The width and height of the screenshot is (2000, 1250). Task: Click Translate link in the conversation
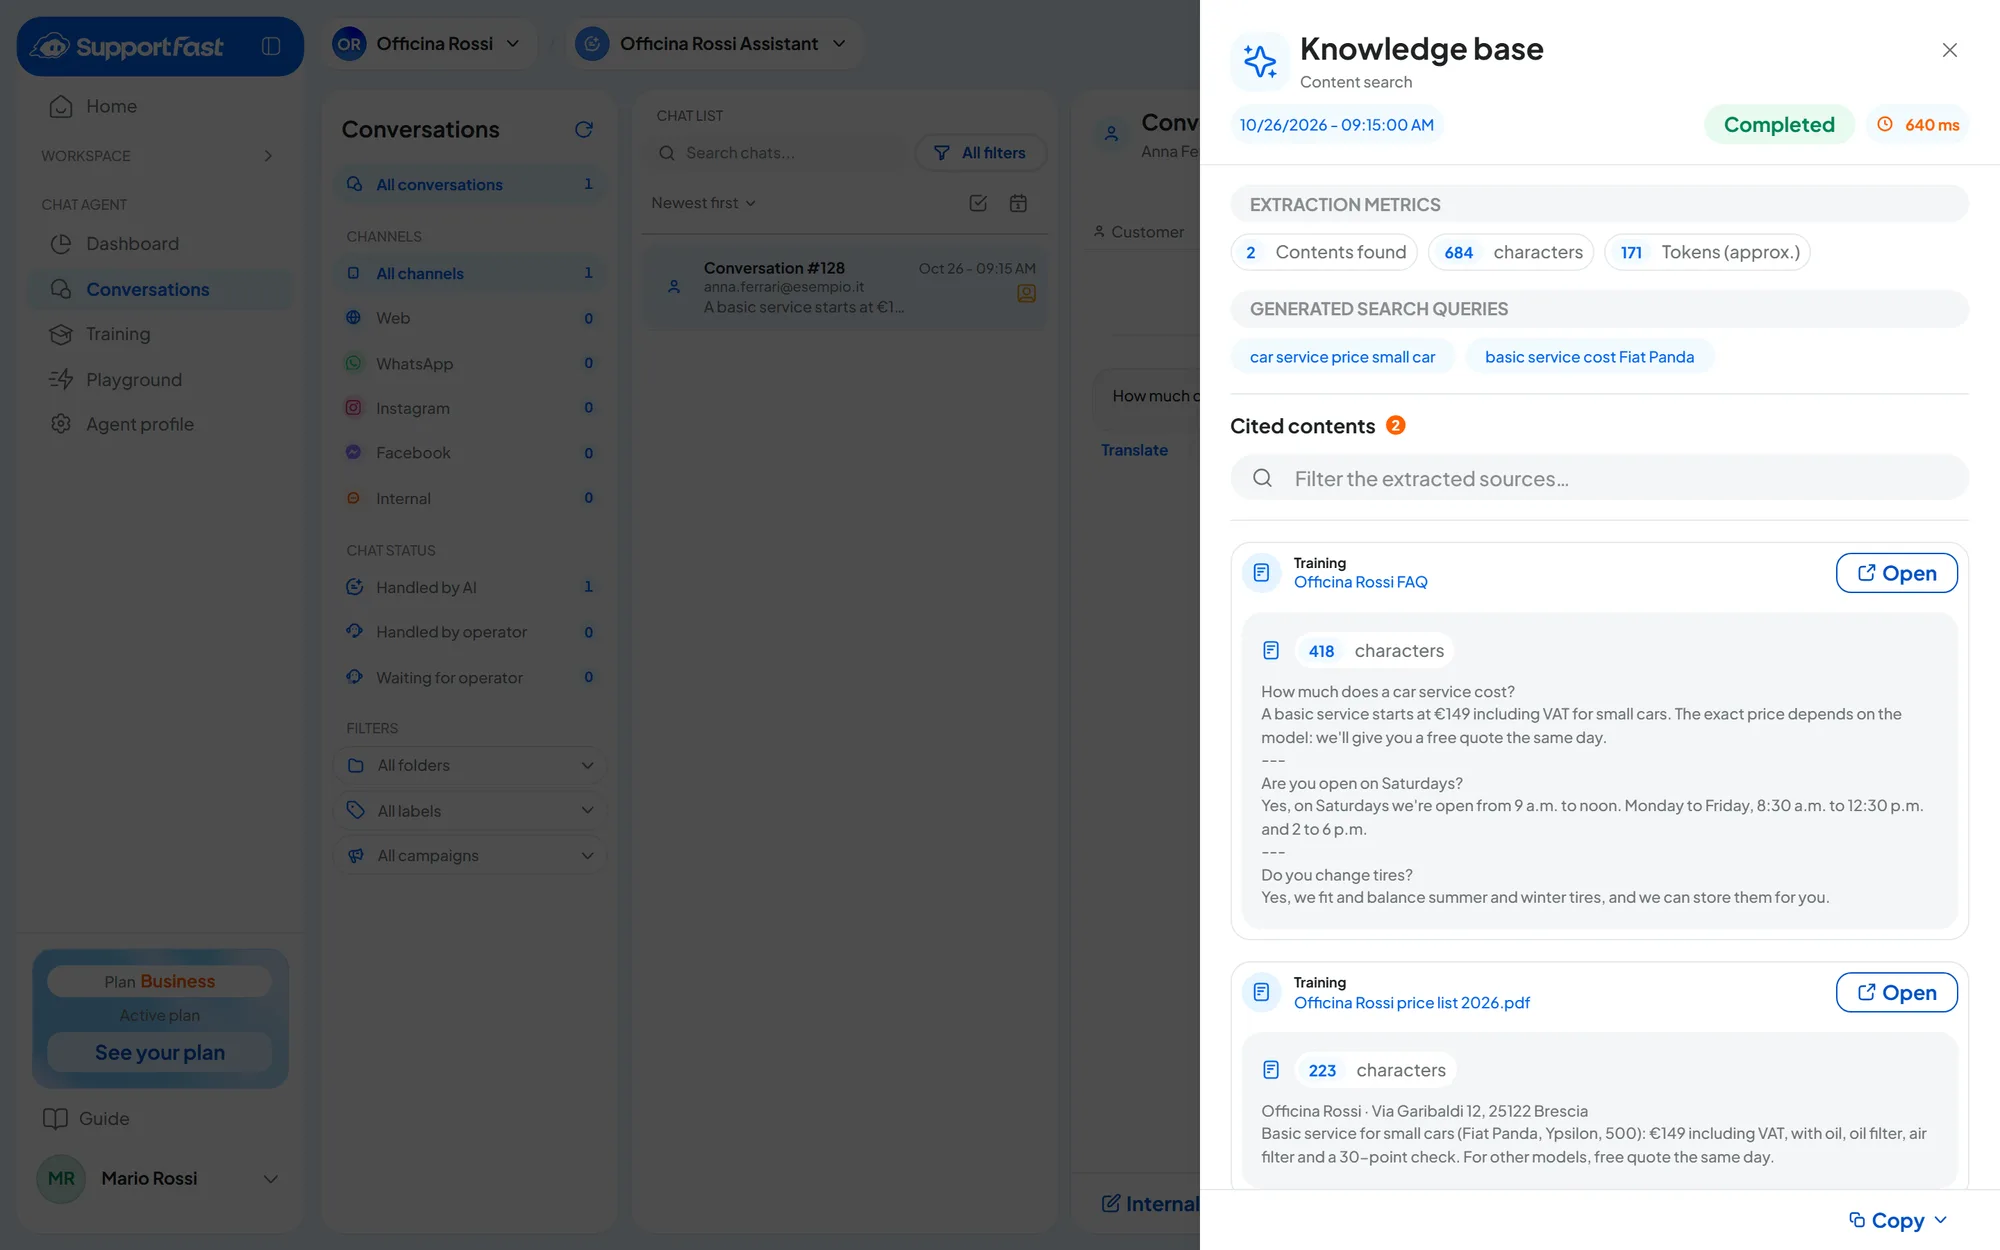point(1134,450)
